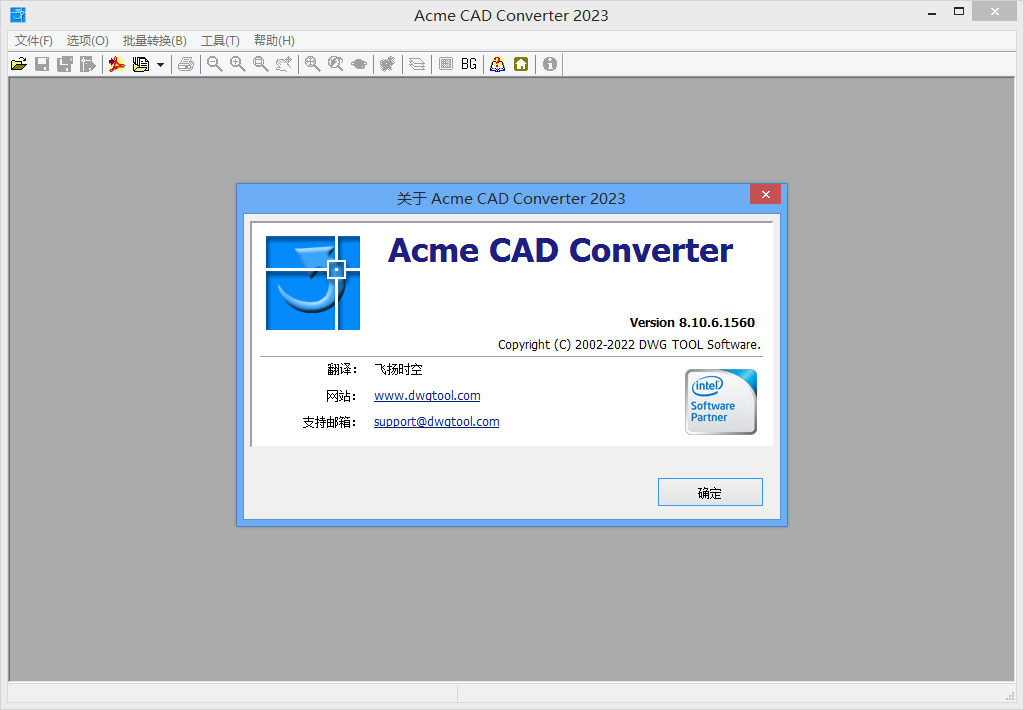The height and width of the screenshot is (710, 1024).
Task: Open the www.dwgtool.com website link
Action: tap(427, 396)
